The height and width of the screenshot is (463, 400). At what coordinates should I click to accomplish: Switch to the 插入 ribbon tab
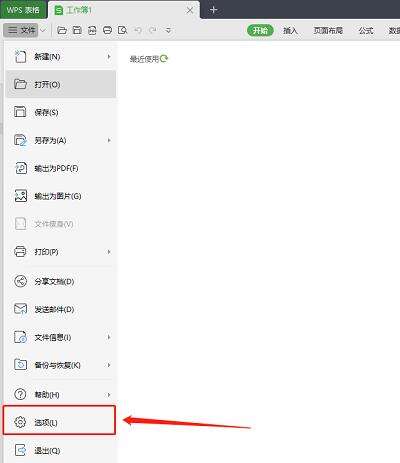coord(290,31)
